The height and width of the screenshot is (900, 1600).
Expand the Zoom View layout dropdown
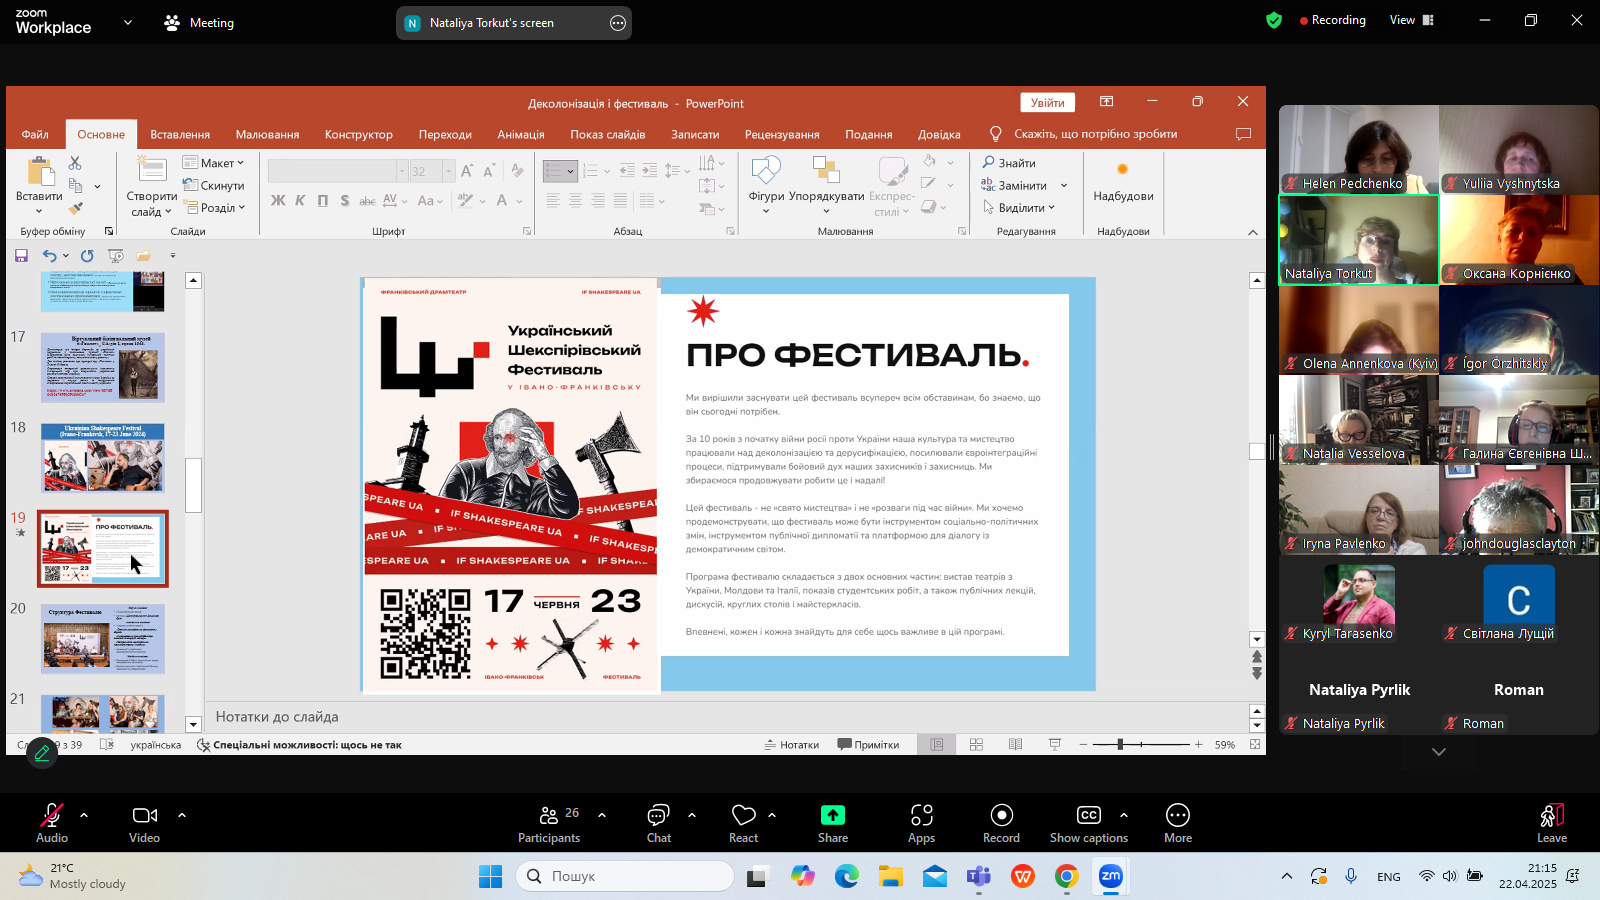point(1411,20)
